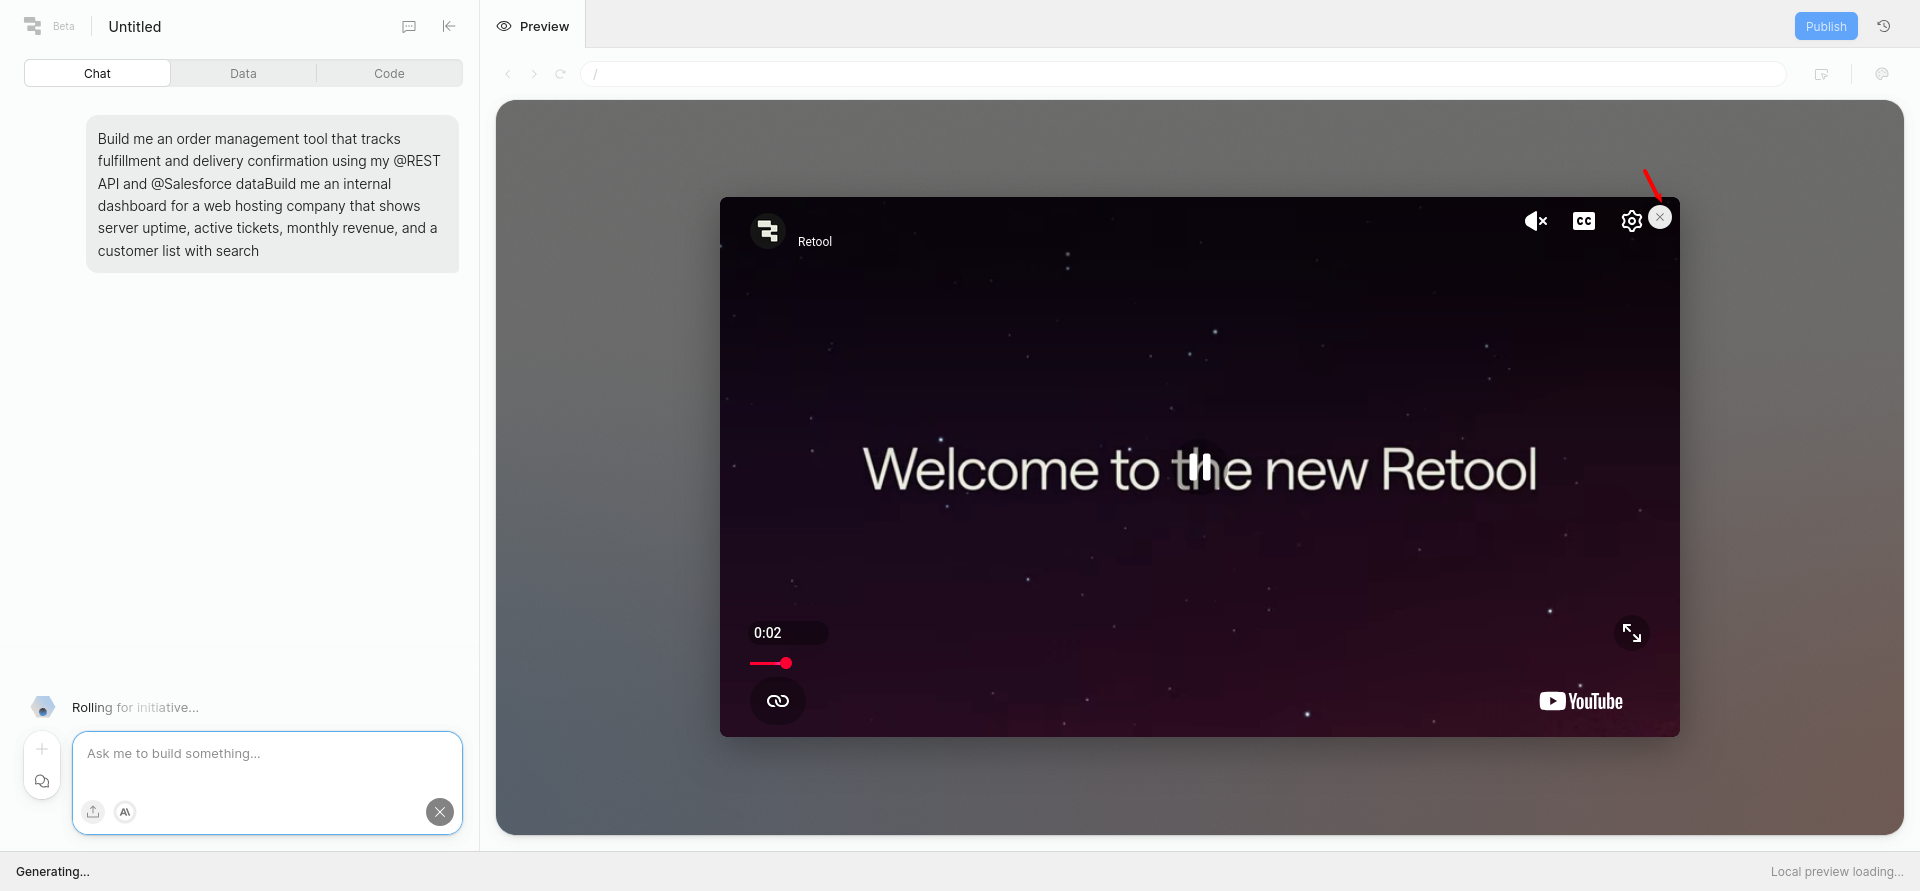Click the plus icon beside chat input
The image size is (1920, 891).
click(x=42, y=749)
